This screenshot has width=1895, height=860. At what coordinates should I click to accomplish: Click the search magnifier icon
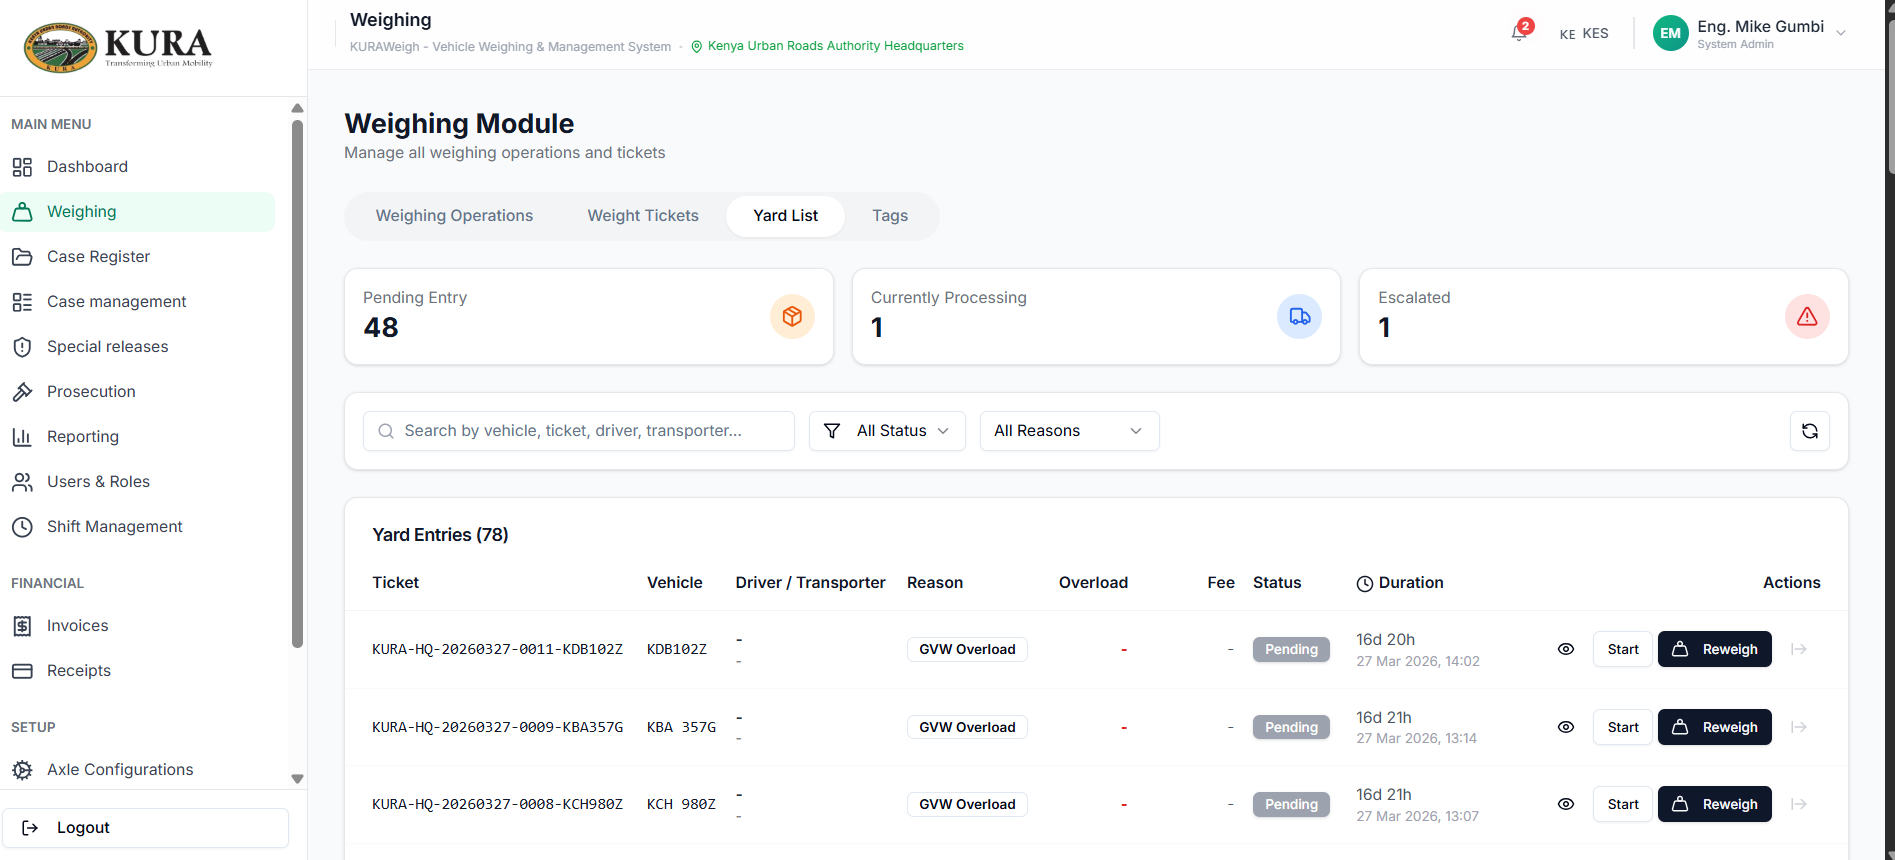coord(386,431)
